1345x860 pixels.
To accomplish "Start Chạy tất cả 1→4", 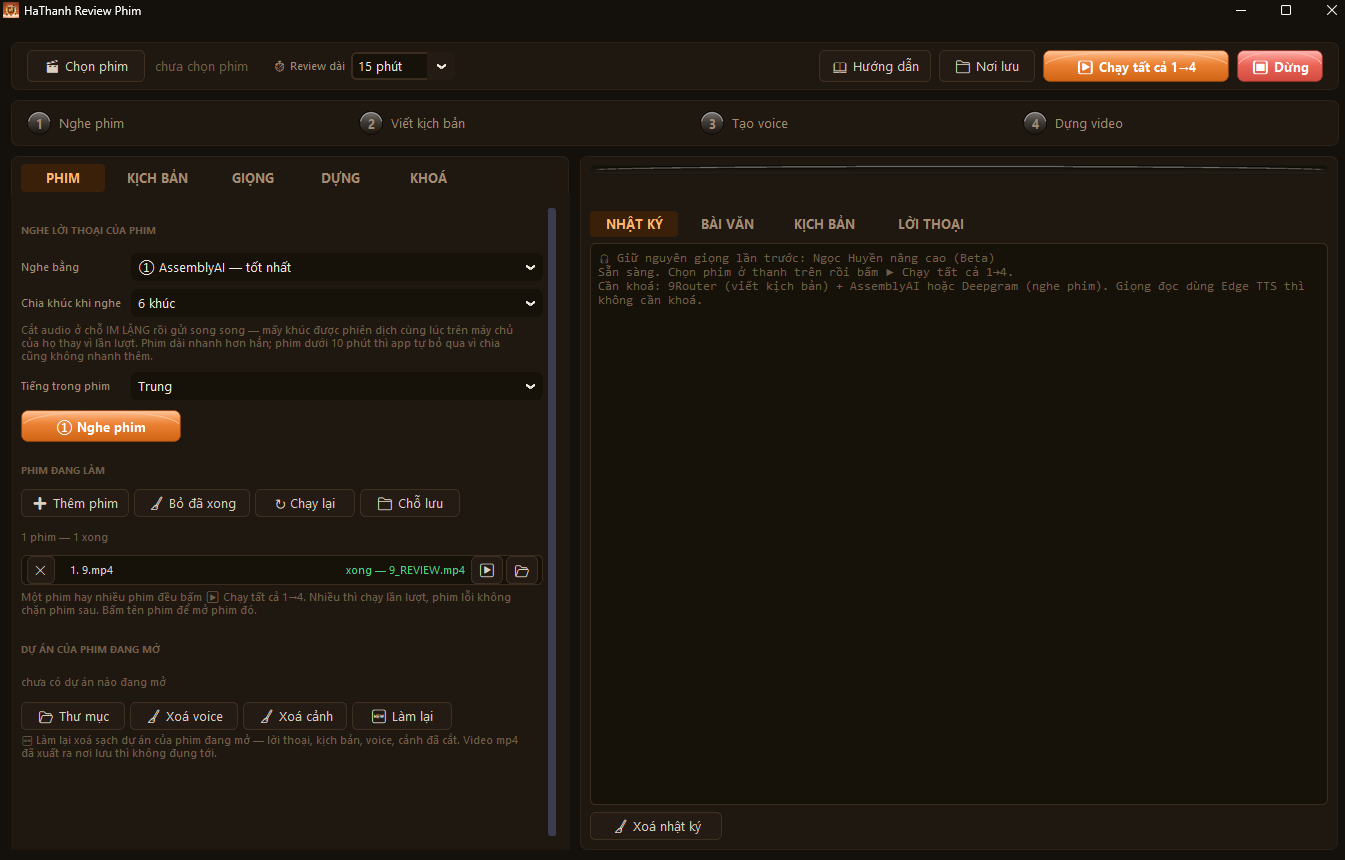I will coord(1136,67).
